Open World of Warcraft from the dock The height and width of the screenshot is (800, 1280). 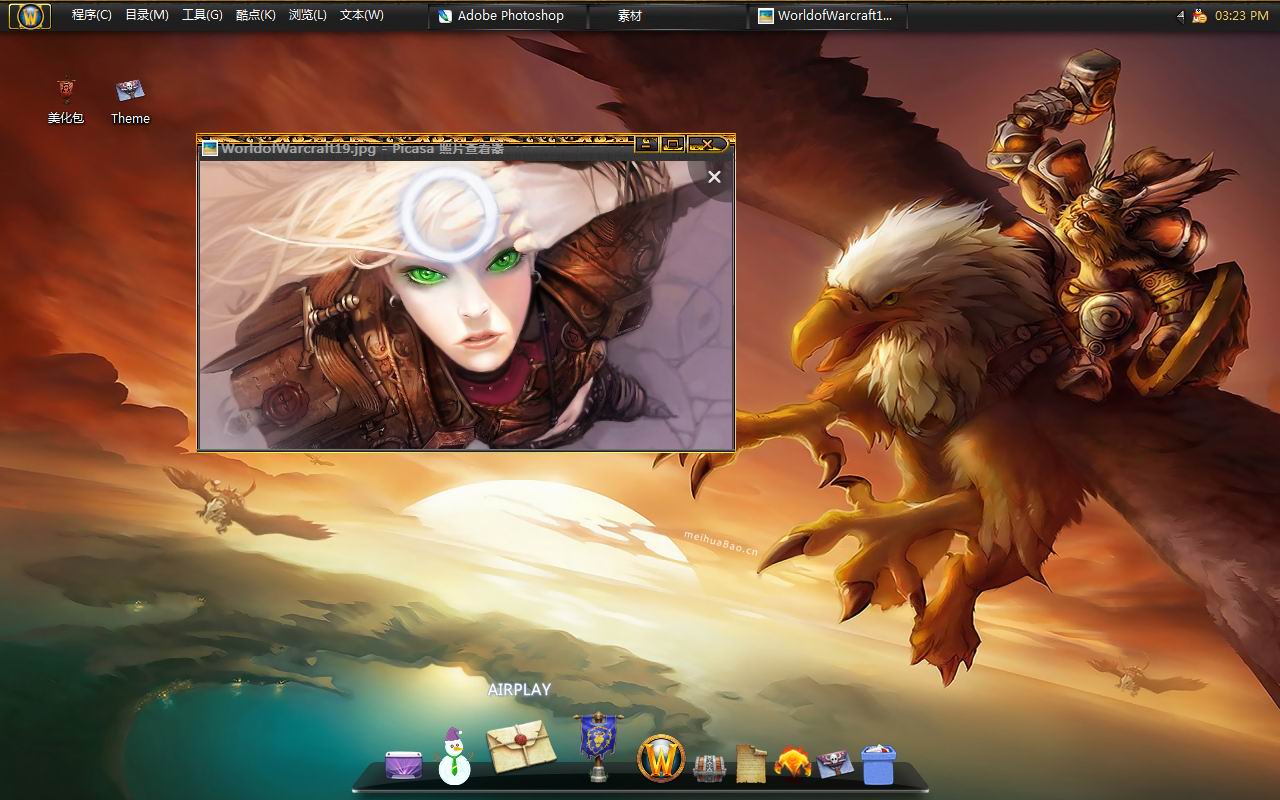(661, 756)
